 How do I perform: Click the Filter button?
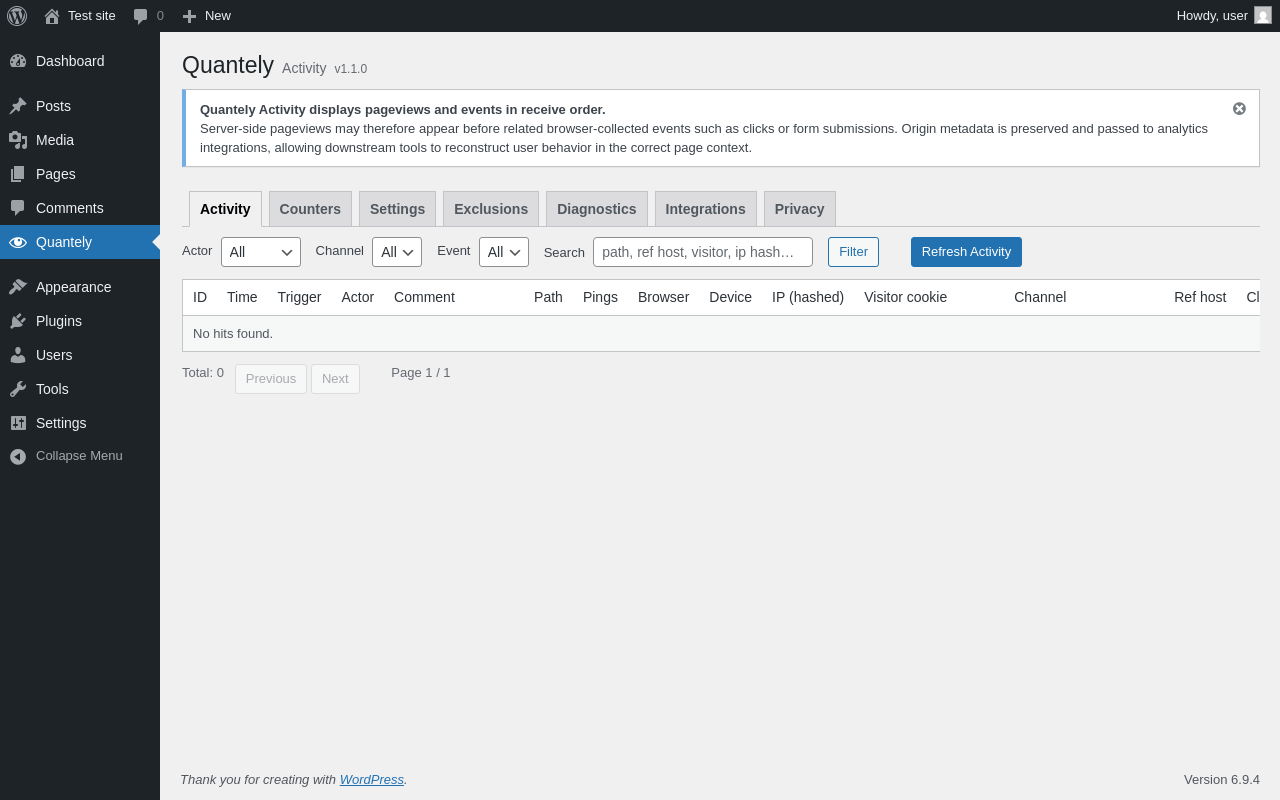click(x=853, y=252)
